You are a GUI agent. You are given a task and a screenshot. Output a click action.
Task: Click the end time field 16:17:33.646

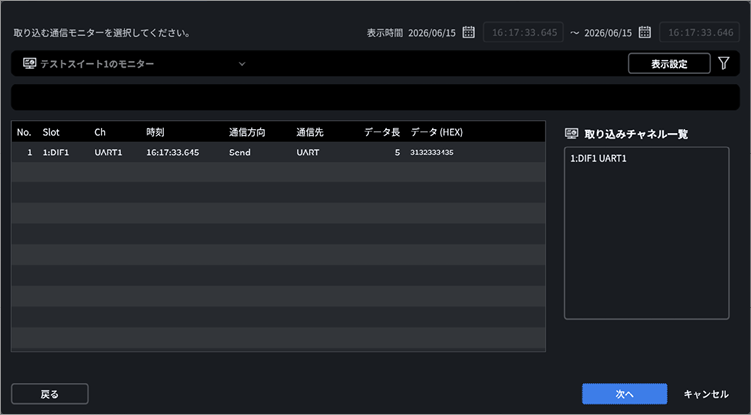[700, 33]
